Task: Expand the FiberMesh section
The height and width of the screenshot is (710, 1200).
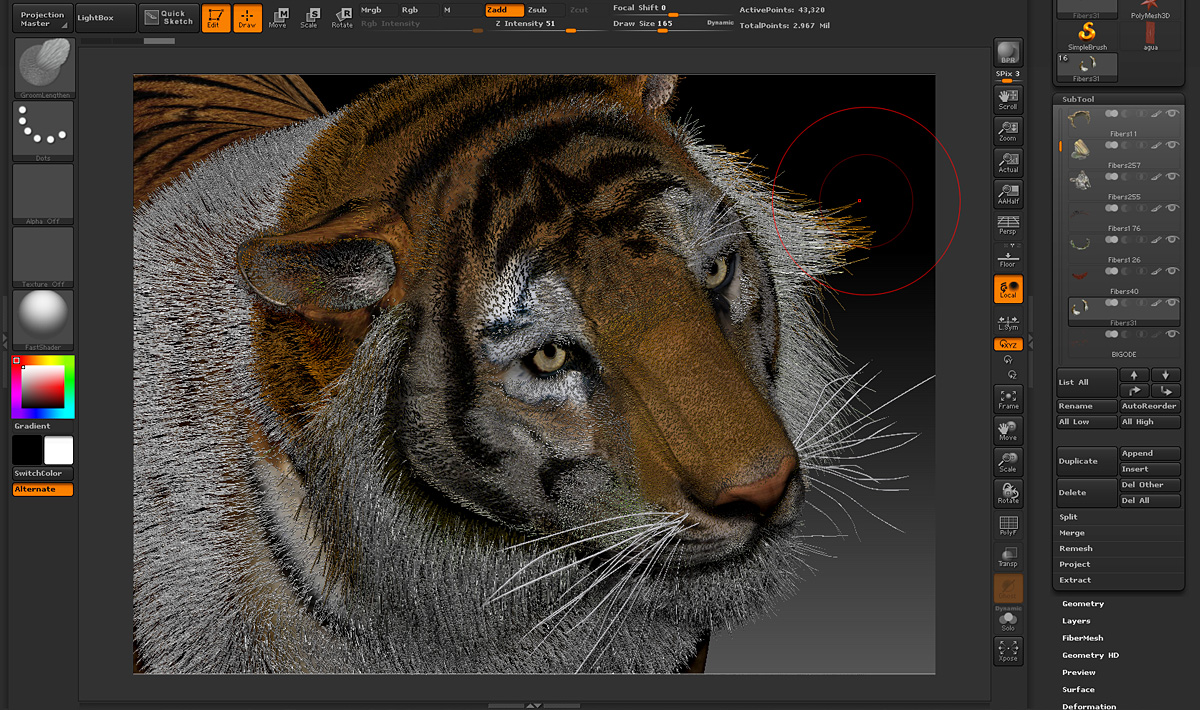Action: [1083, 638]
